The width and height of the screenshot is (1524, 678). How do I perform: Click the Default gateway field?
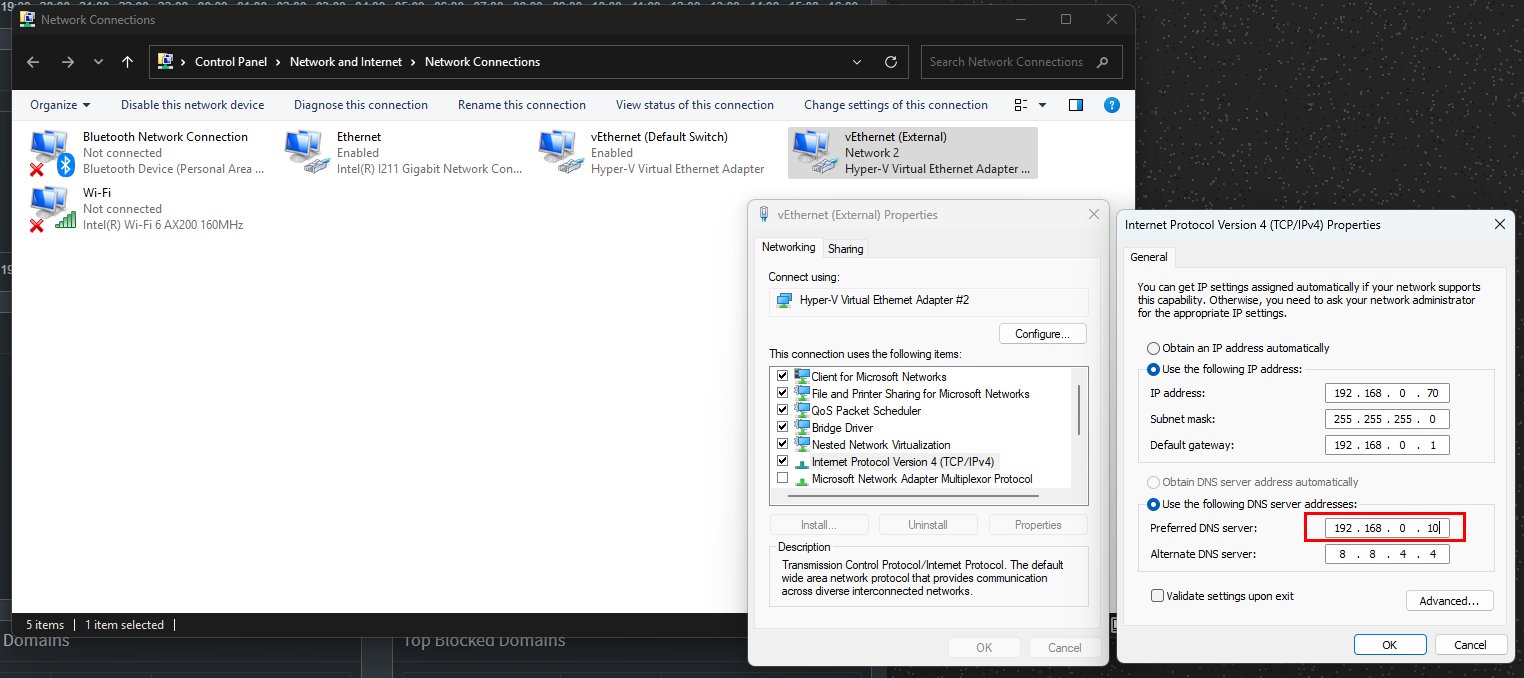1387,445
